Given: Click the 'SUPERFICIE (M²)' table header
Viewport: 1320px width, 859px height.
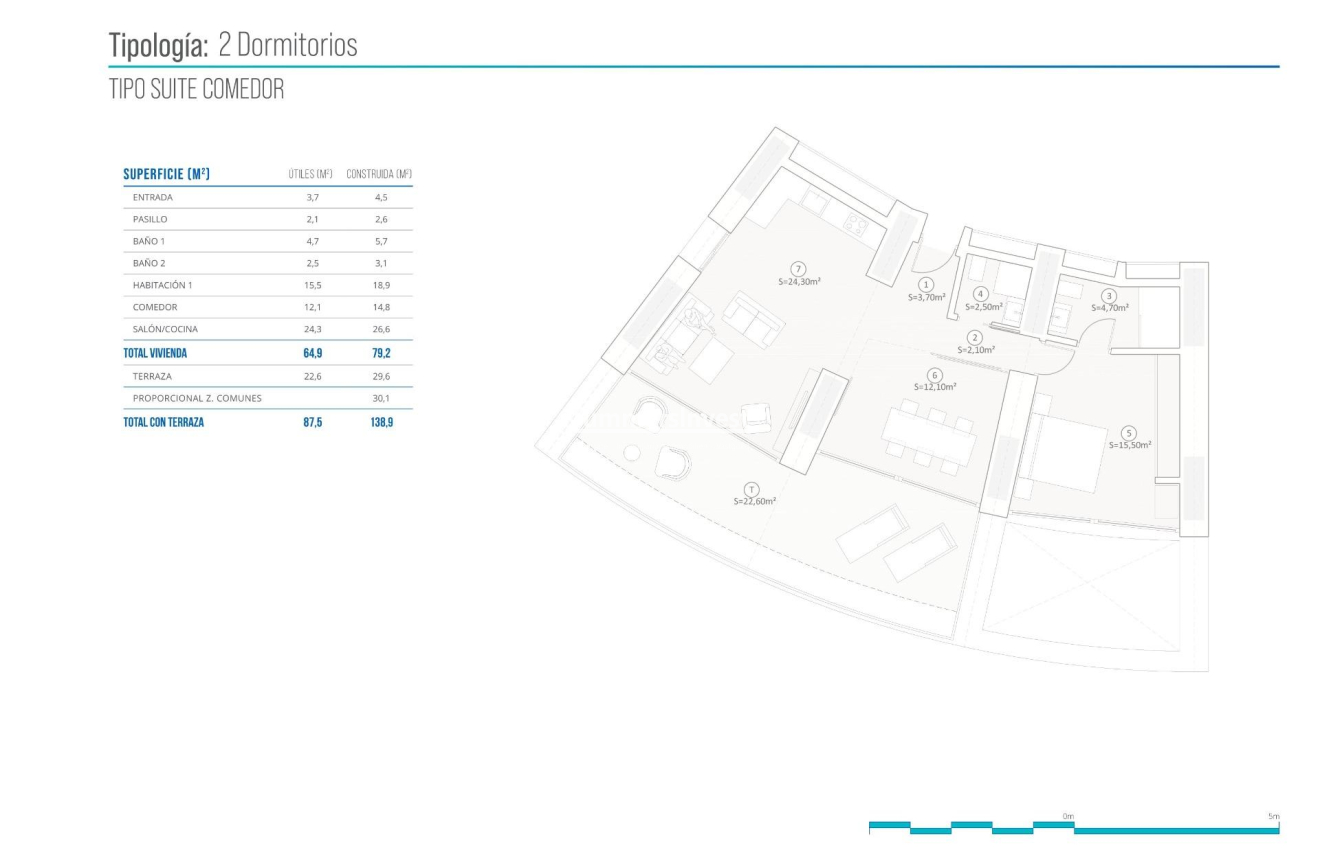Looking at the screenshot, I should point(166,174).
